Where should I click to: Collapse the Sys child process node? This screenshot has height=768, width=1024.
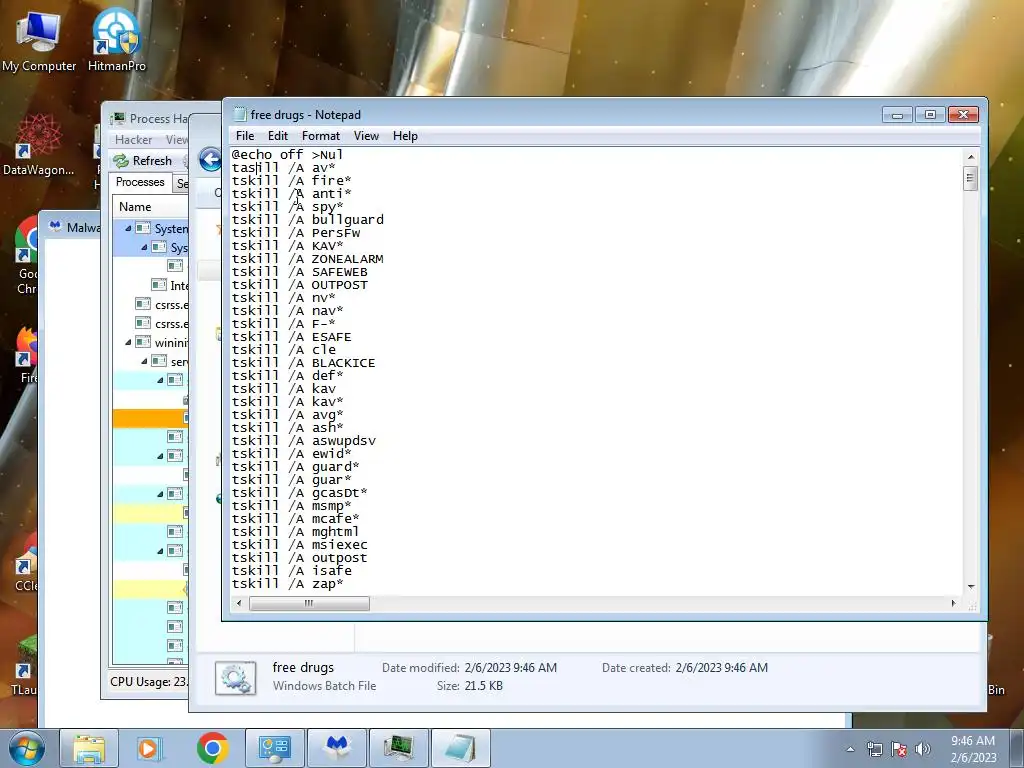point(144,248)
